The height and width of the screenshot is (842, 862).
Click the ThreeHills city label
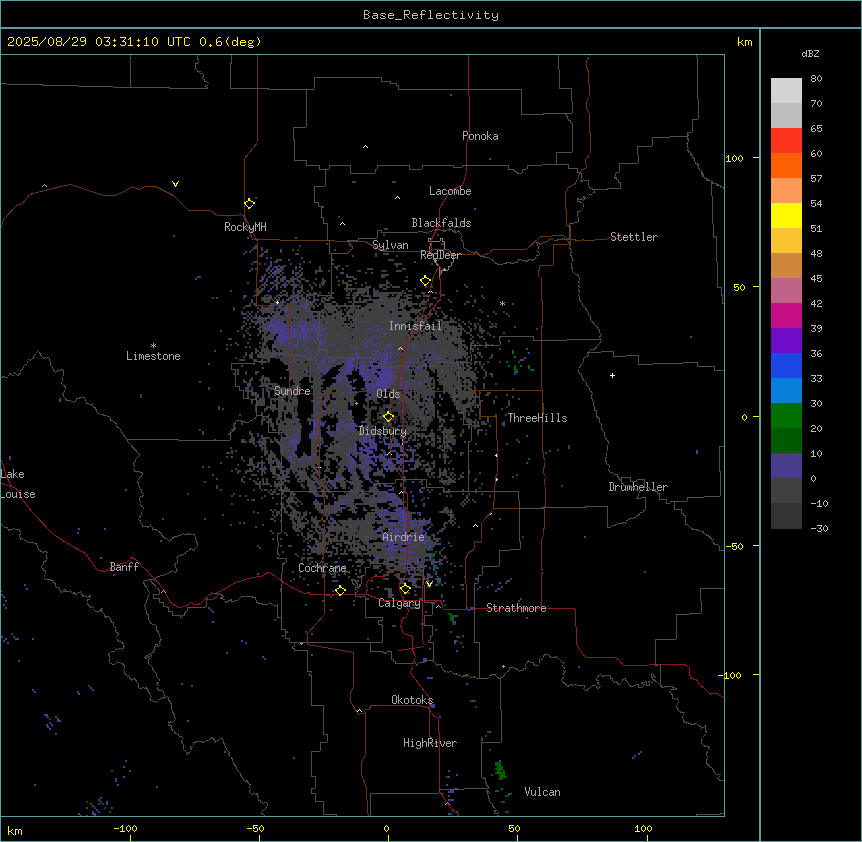[x=537, y=418]
